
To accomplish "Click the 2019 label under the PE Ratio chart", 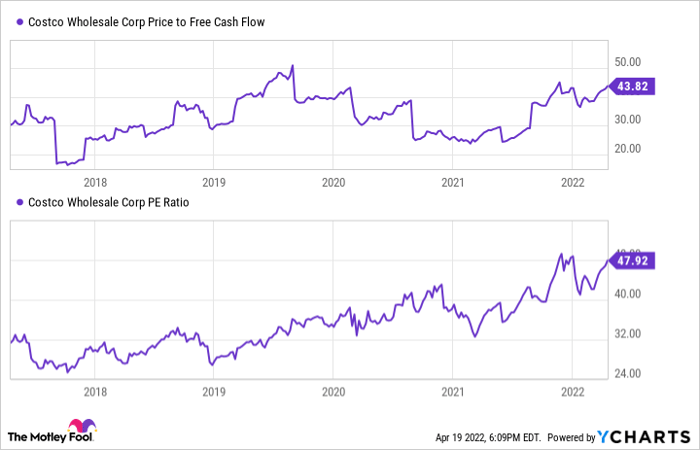I will (x=214, y=393).
